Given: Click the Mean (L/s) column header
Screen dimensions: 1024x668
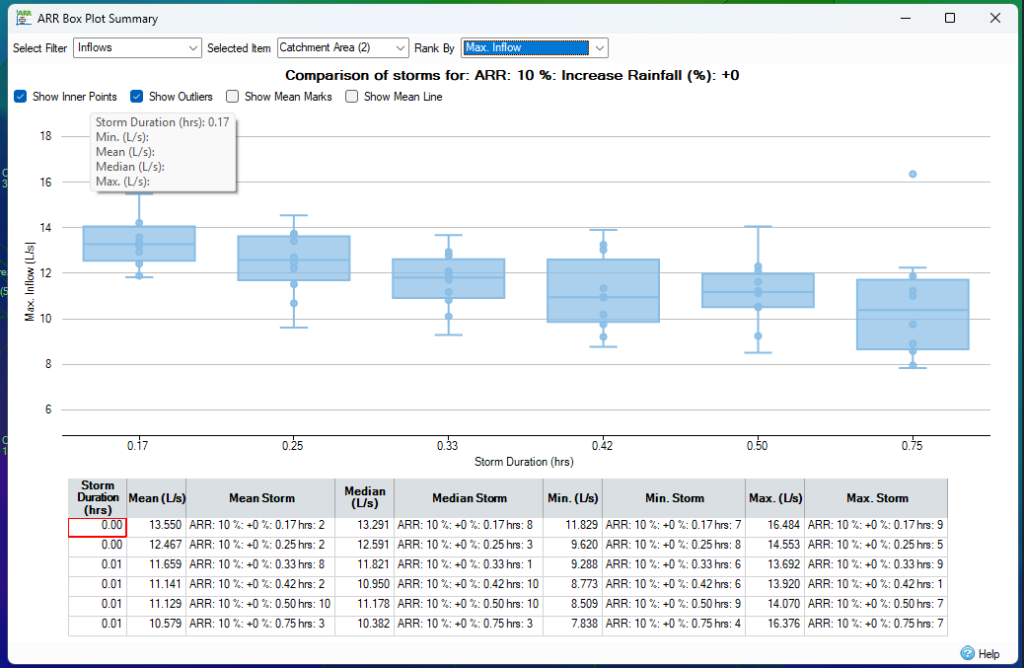Looking at the screenshot, I should pos(156,497).
